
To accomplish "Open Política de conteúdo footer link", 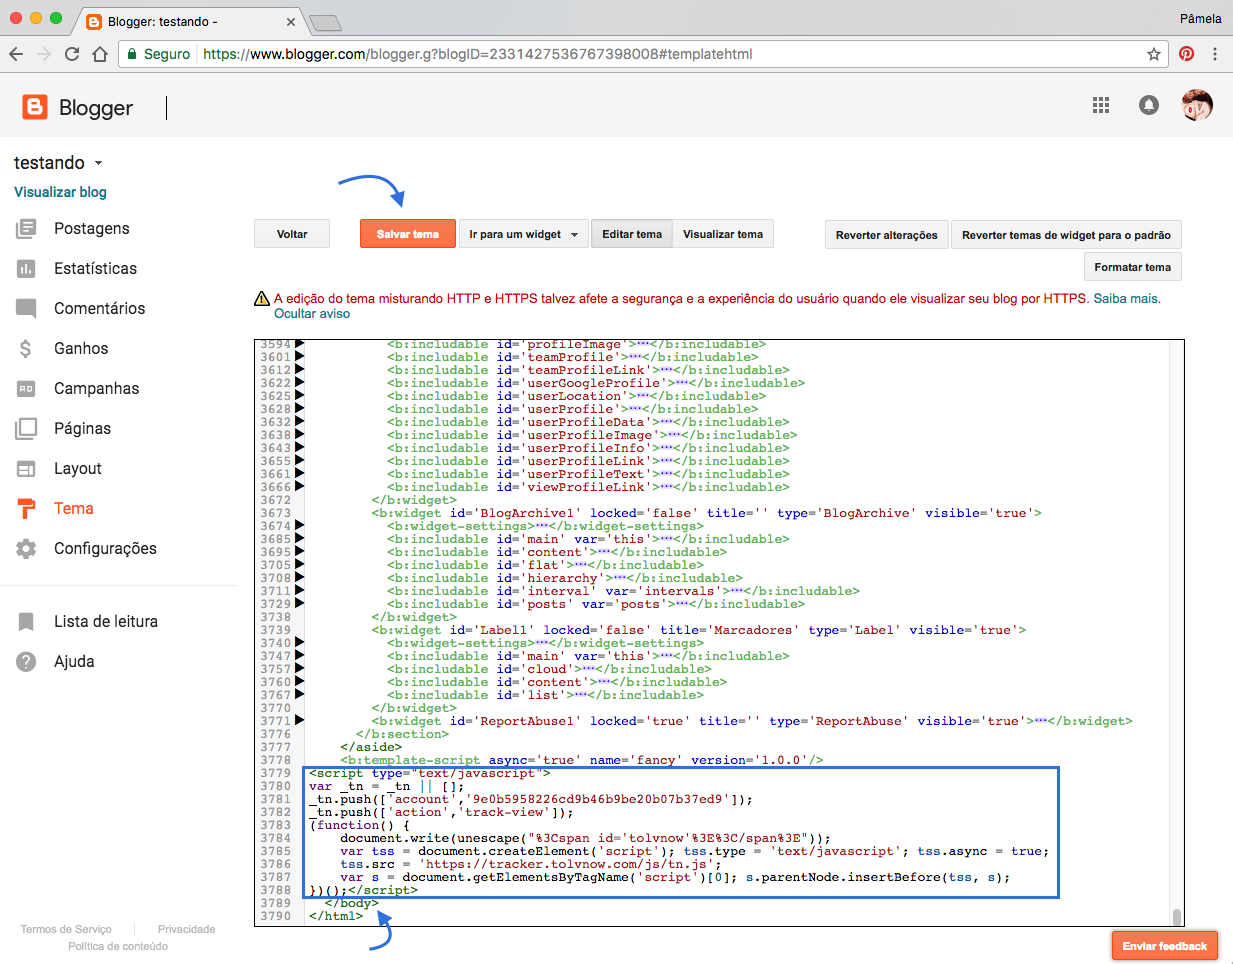I will coord(118,947).
